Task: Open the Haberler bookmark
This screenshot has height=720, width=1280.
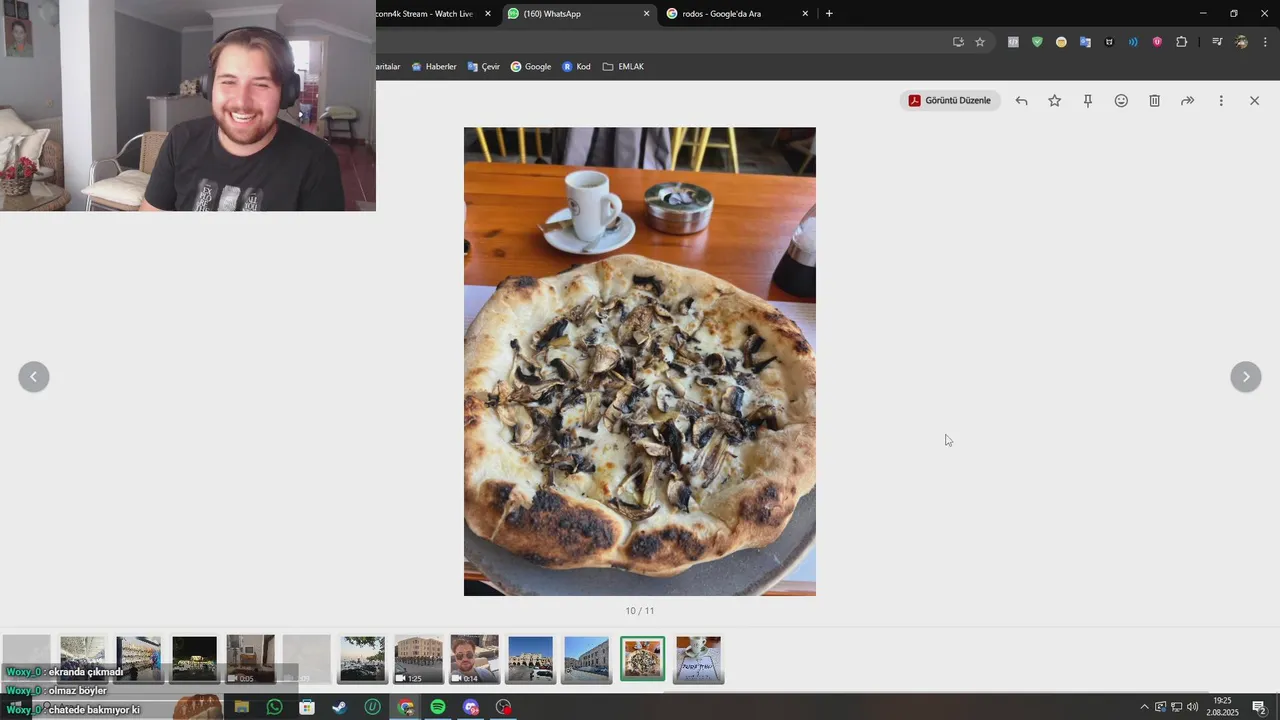Action: [x=434, y=67]
